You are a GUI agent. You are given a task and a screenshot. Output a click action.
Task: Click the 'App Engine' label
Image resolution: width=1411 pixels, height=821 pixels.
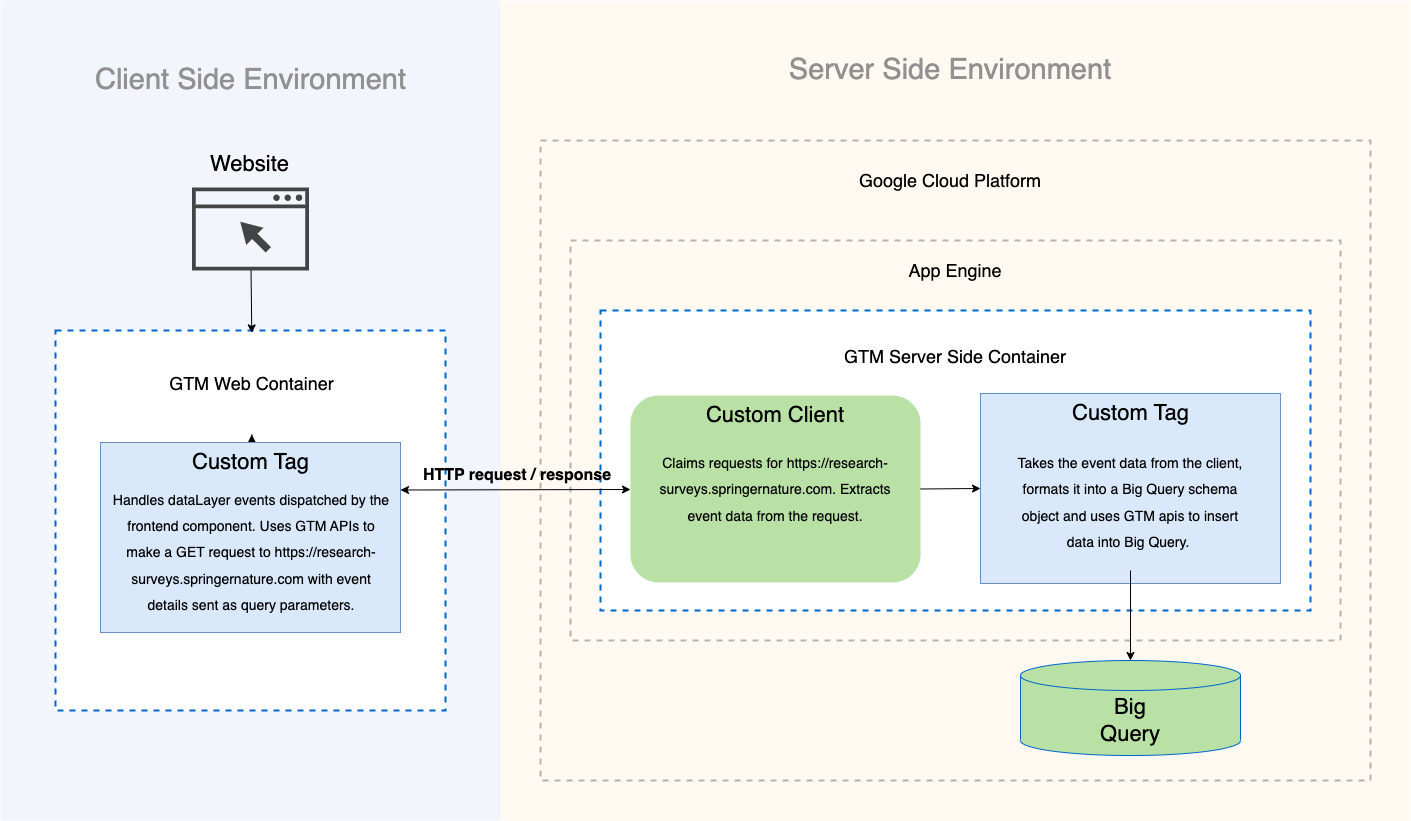(955, 271)
